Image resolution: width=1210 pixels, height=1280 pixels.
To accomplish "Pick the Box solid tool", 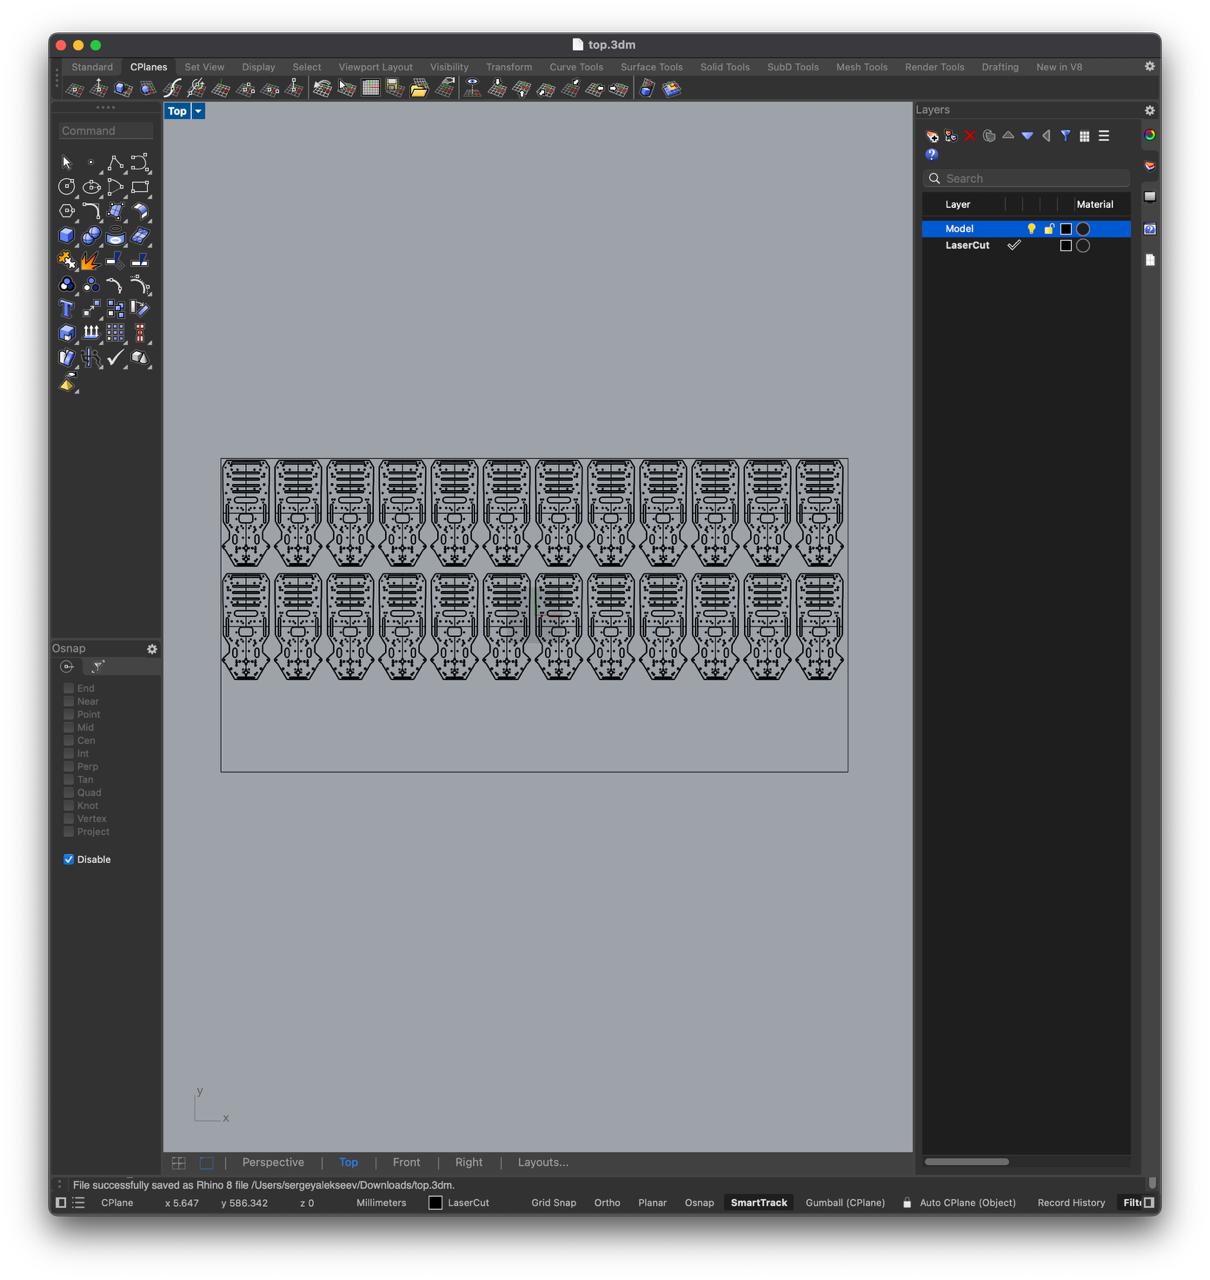I will click(x=67, y=236).
